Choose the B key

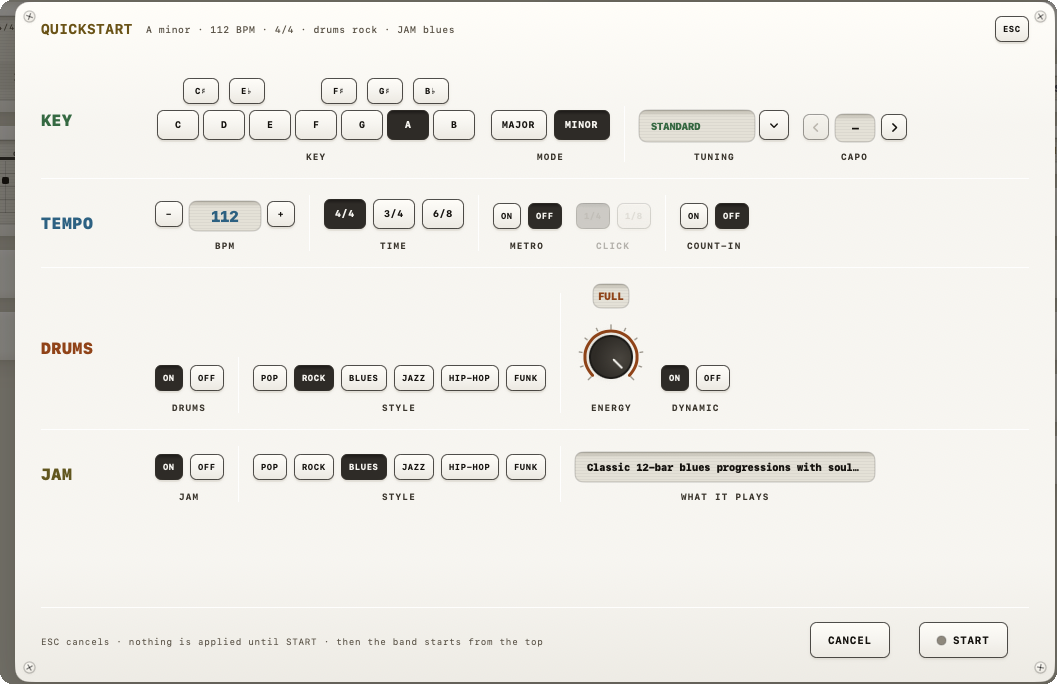[x=454, y=125]
